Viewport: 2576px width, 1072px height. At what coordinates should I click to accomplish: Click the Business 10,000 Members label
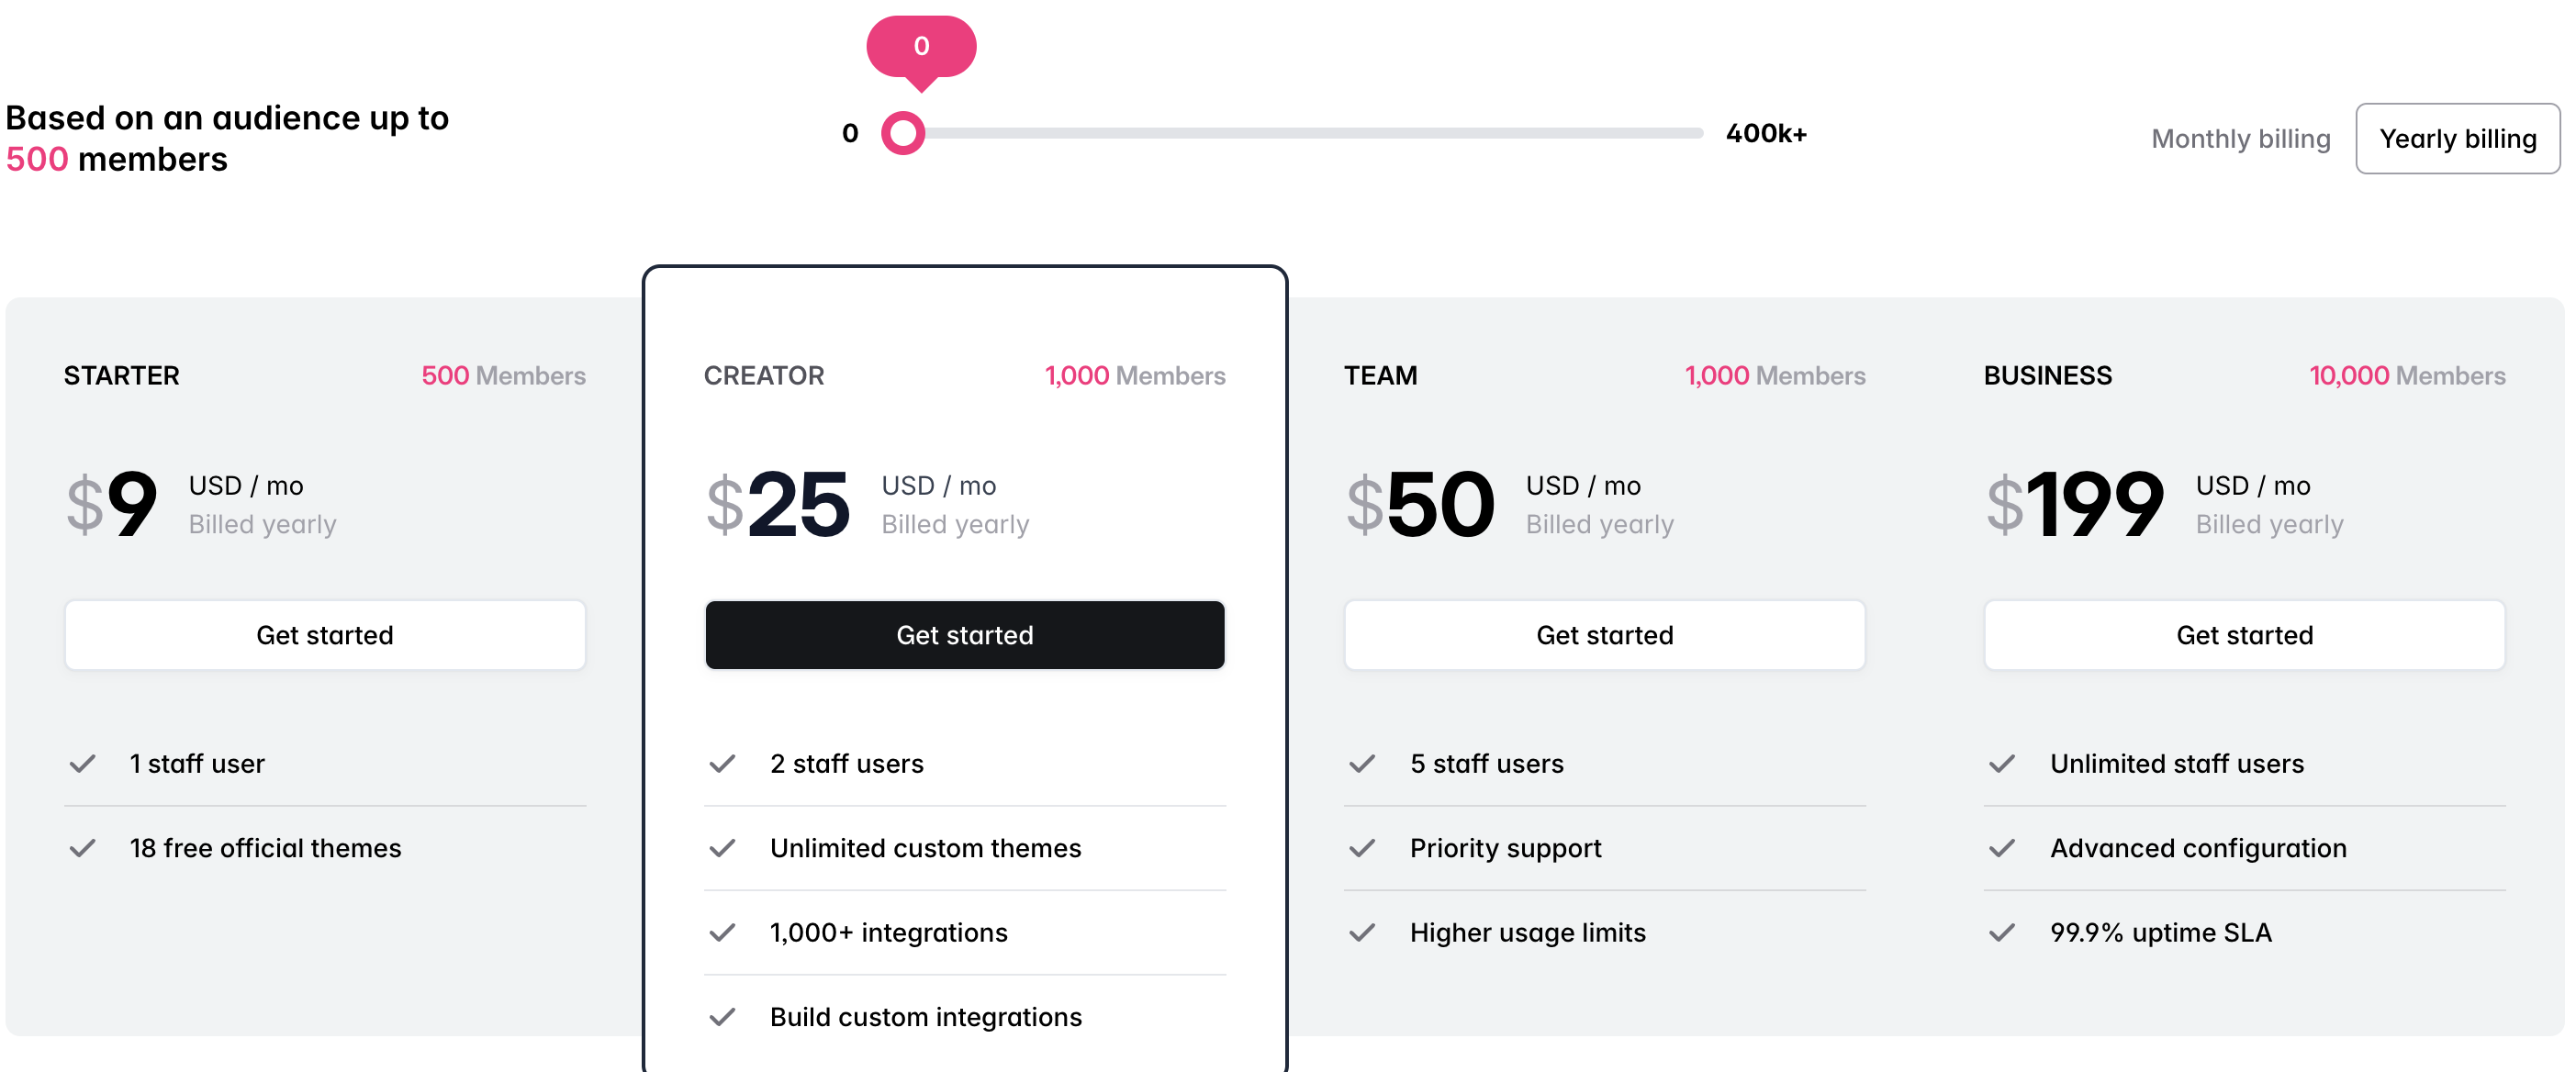click(x=2406, y=376)
